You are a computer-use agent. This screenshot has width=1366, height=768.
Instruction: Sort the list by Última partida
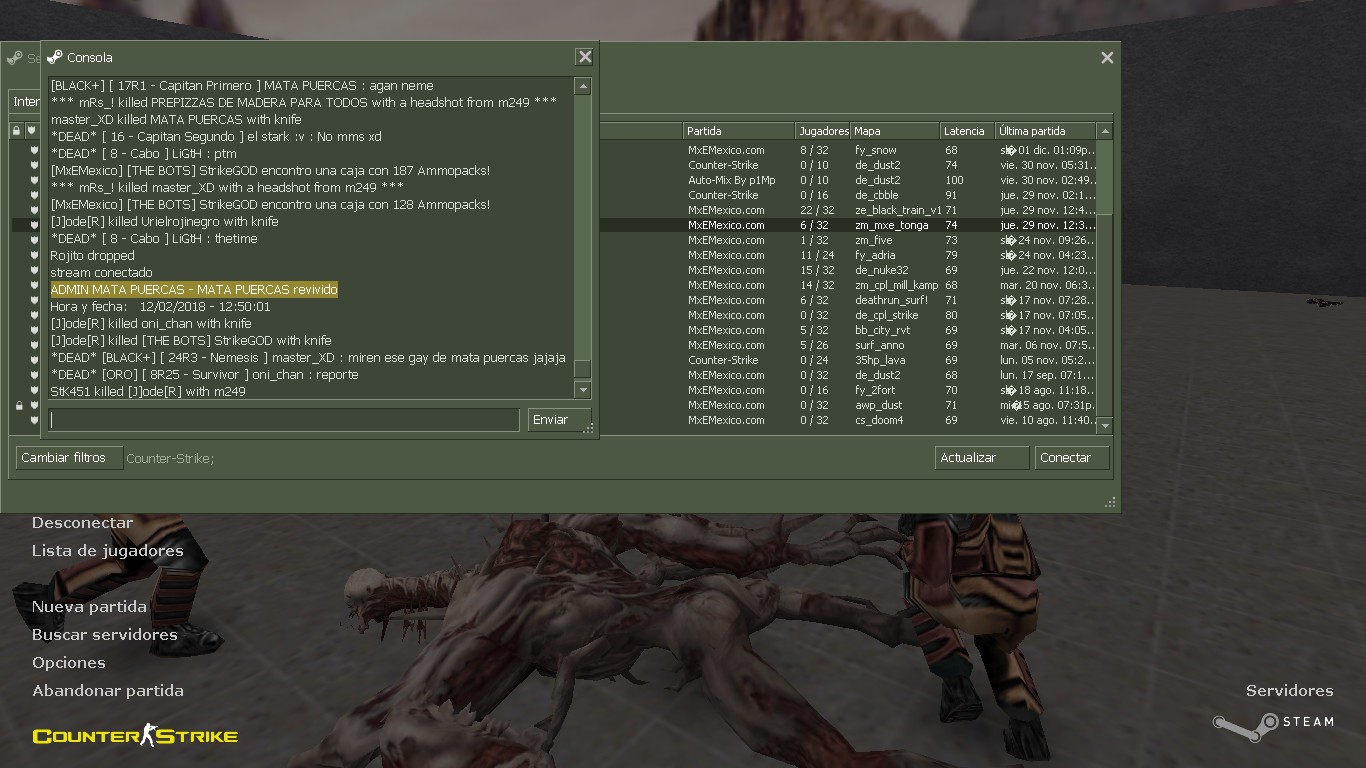tap(1045, 131)
